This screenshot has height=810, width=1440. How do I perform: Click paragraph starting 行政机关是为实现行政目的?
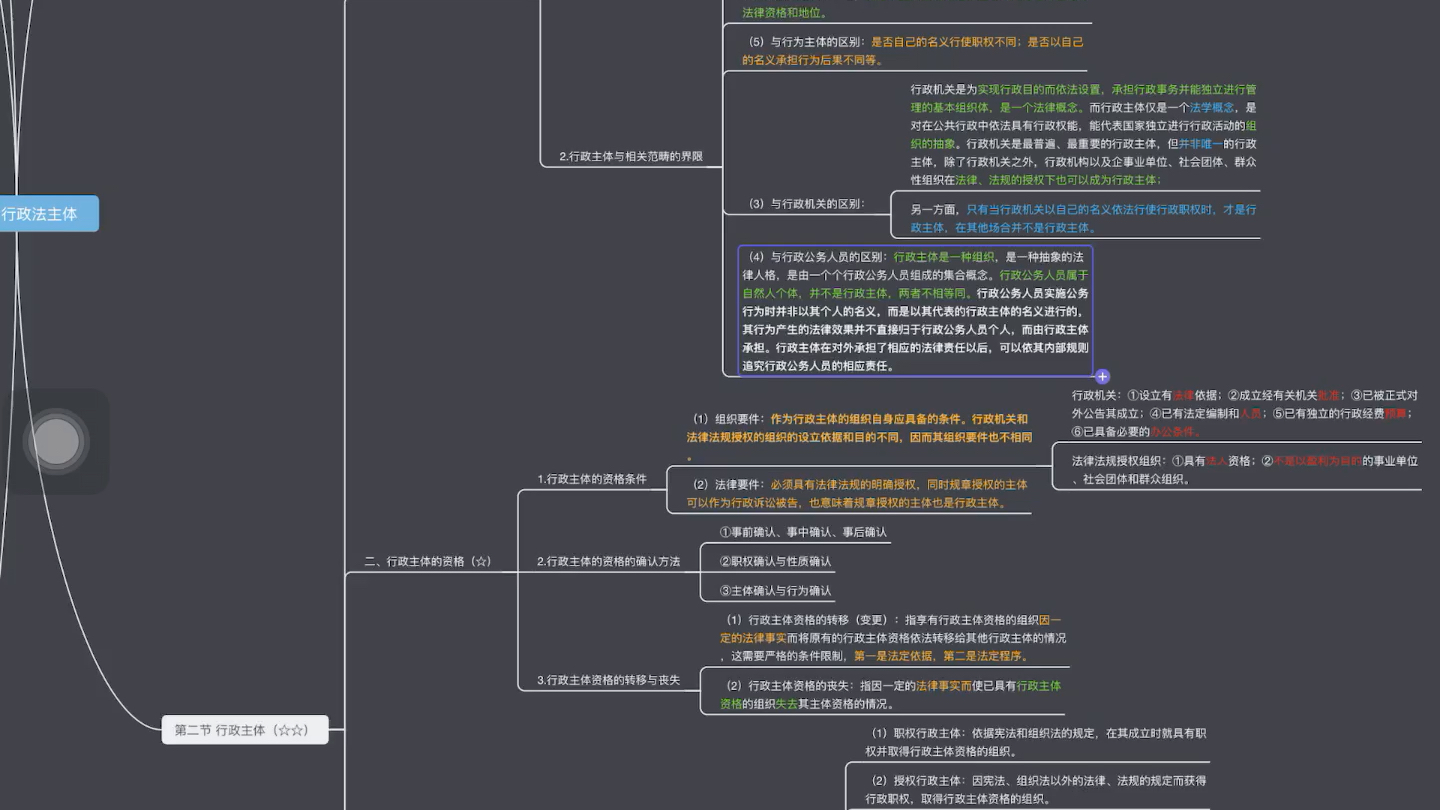[1083, 135]
